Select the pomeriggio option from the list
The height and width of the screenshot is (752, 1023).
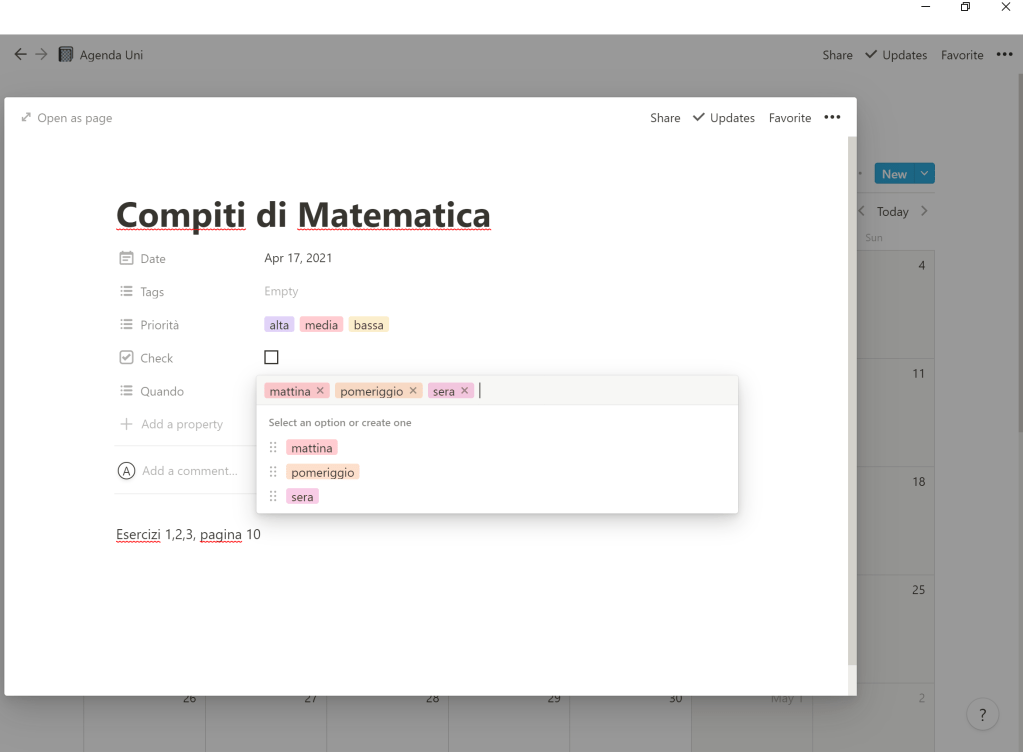pos(322,472)
